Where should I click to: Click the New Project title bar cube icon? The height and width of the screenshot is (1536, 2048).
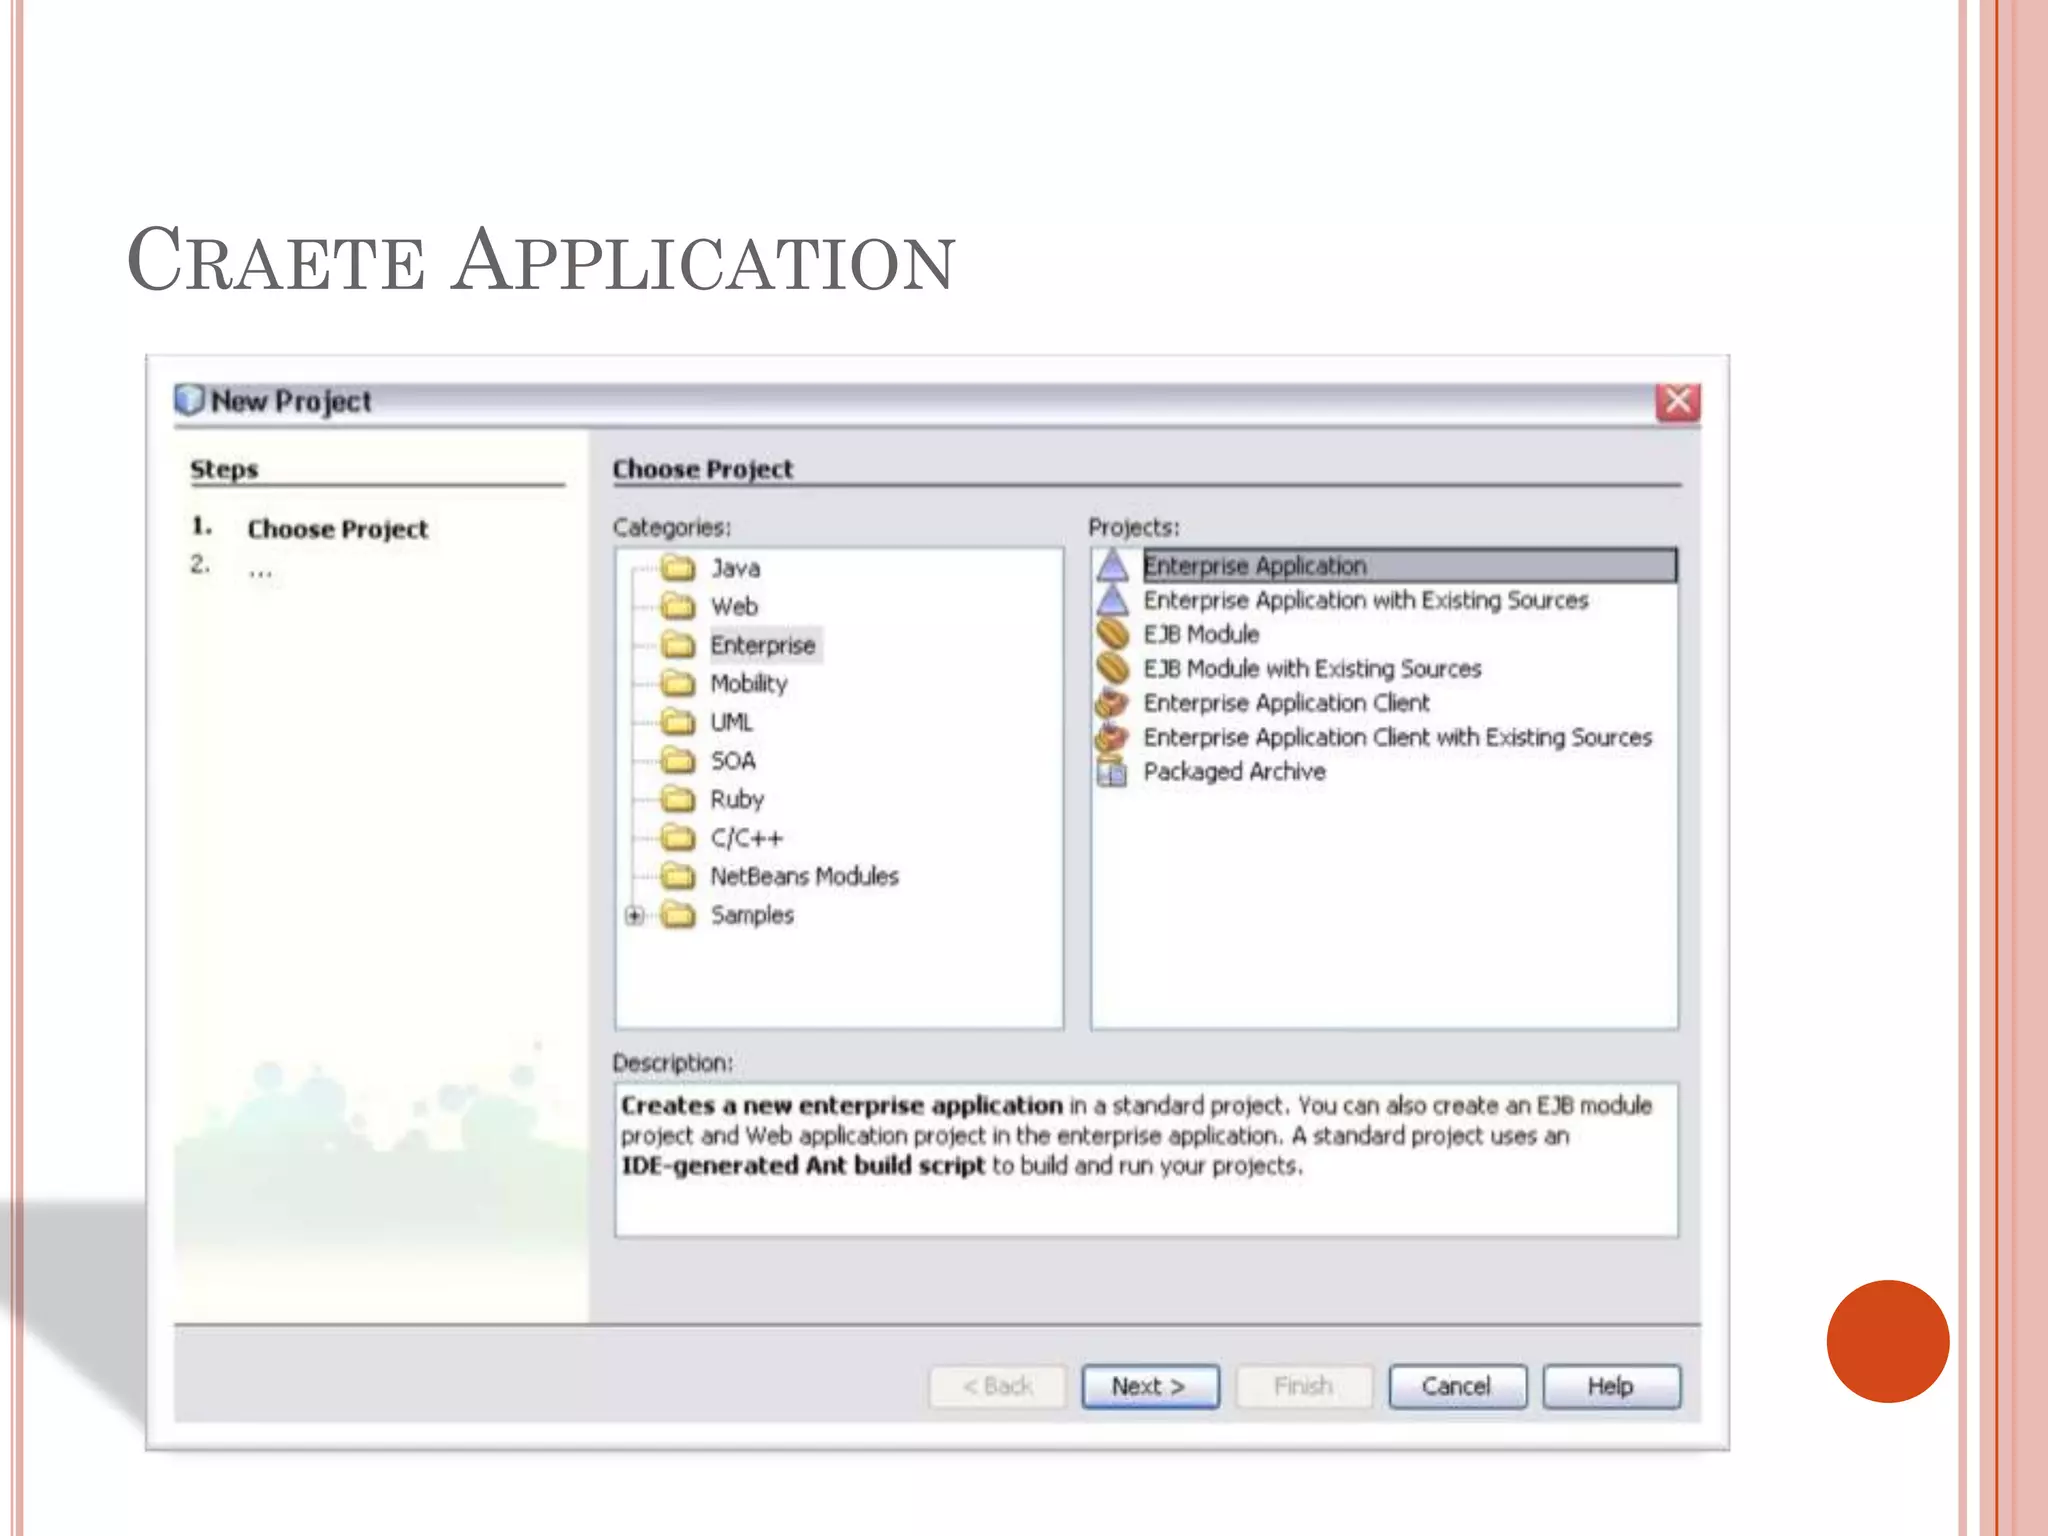(x=189, y=400)
